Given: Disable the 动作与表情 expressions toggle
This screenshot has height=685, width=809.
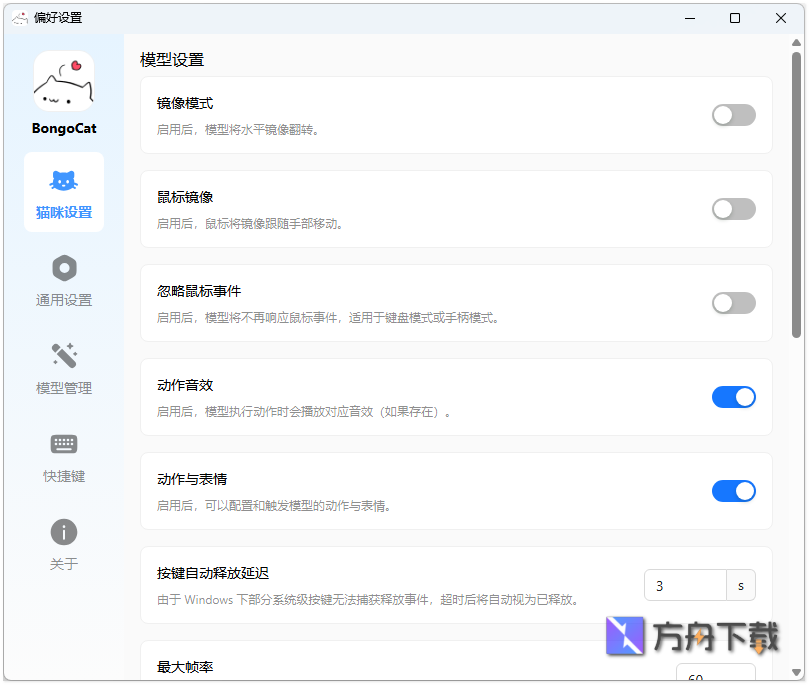Looking at the screenshot, I should tap(734, 491).
